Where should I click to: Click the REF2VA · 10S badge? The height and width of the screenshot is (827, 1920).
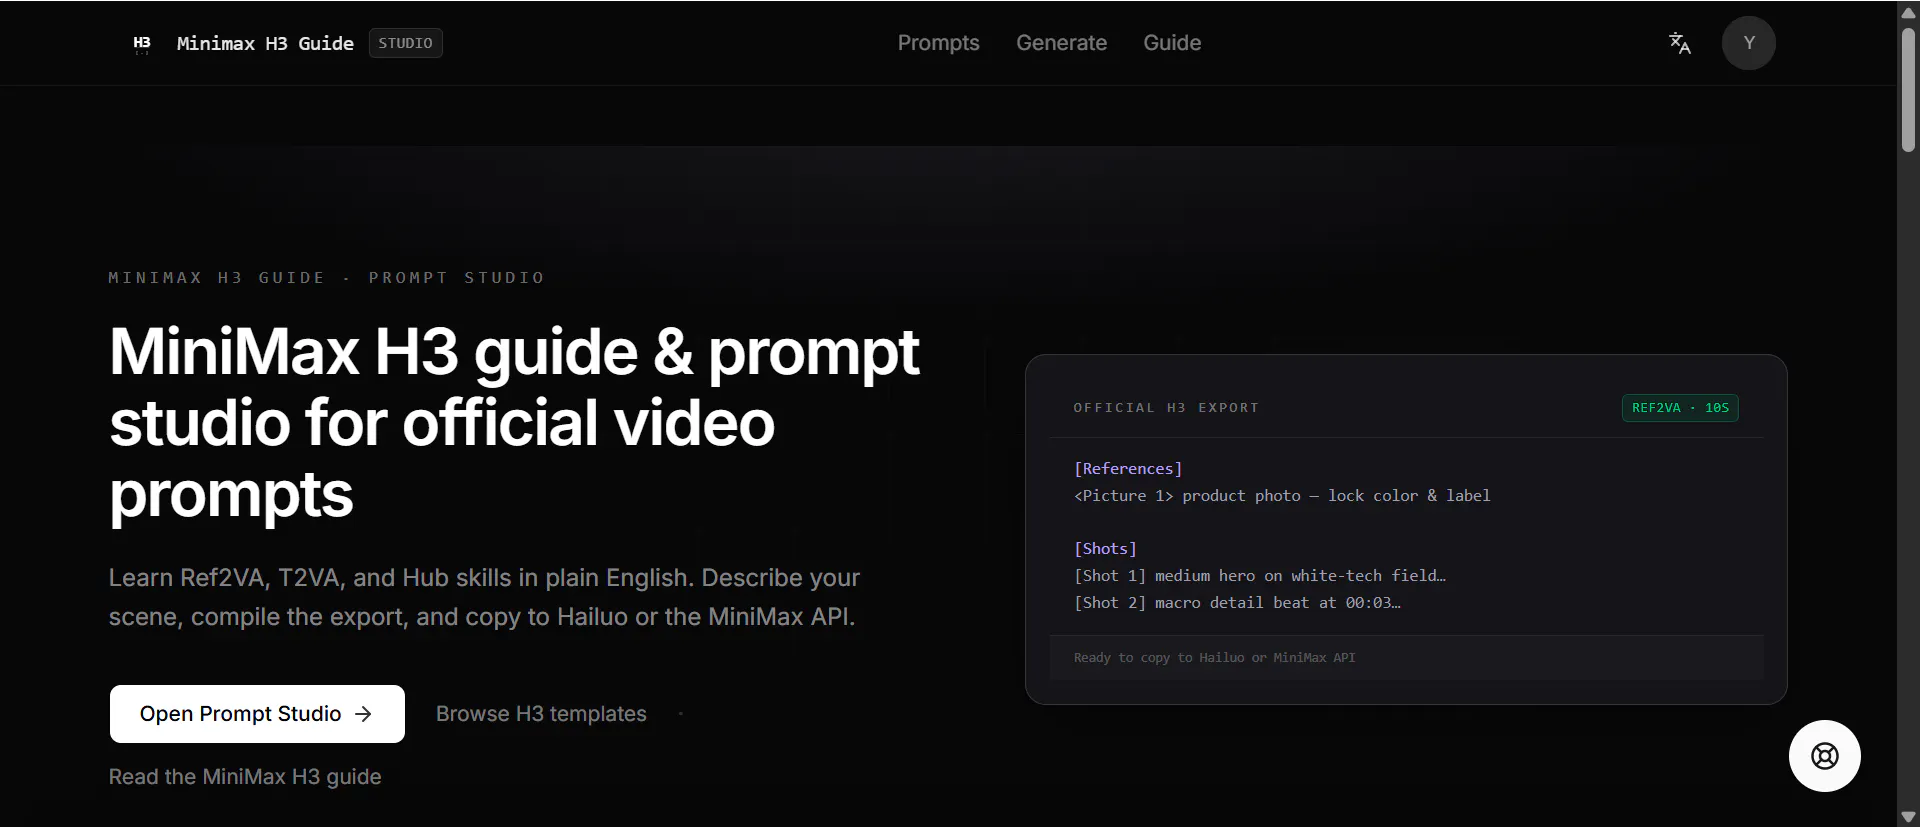coord(1680,408)
